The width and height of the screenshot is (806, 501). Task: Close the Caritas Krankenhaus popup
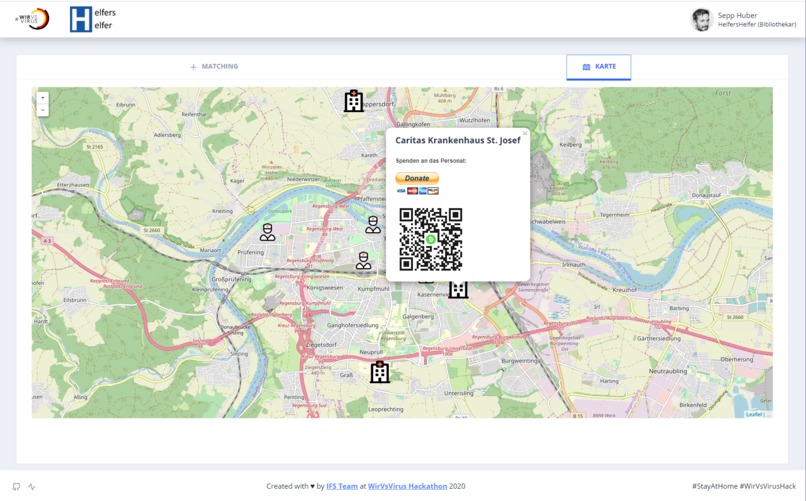[x=525, y=133]
